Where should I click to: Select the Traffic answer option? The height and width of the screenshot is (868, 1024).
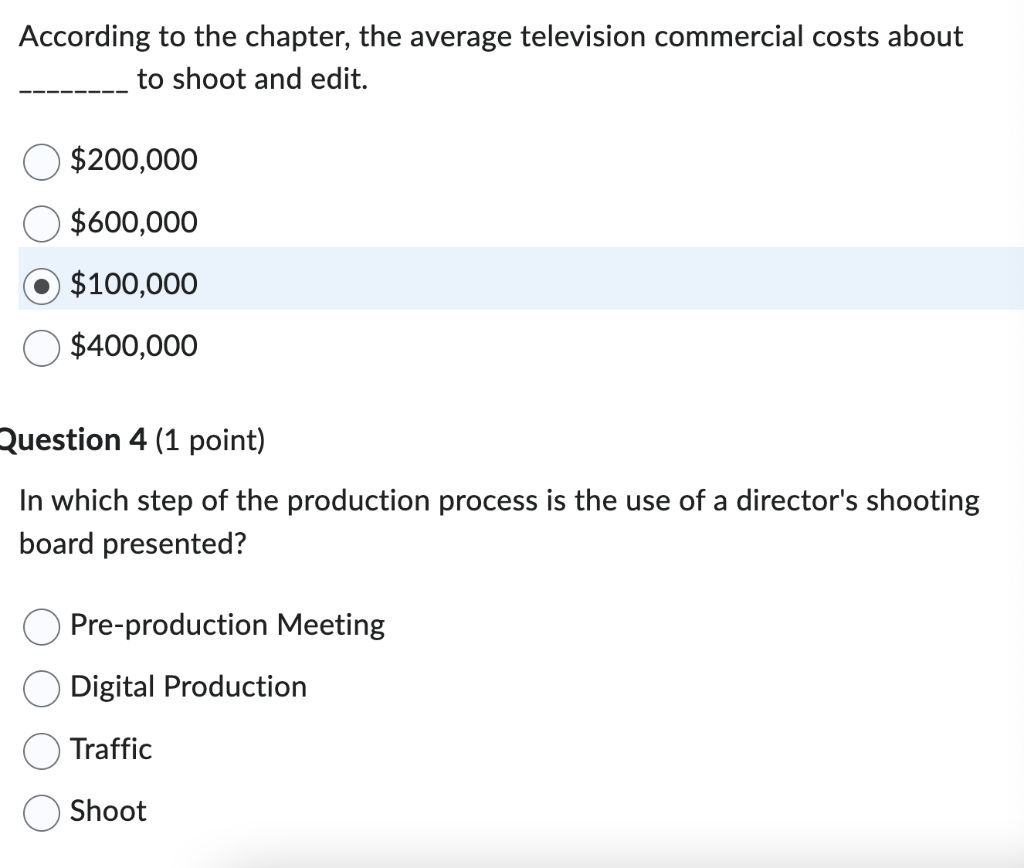[41, 751]
